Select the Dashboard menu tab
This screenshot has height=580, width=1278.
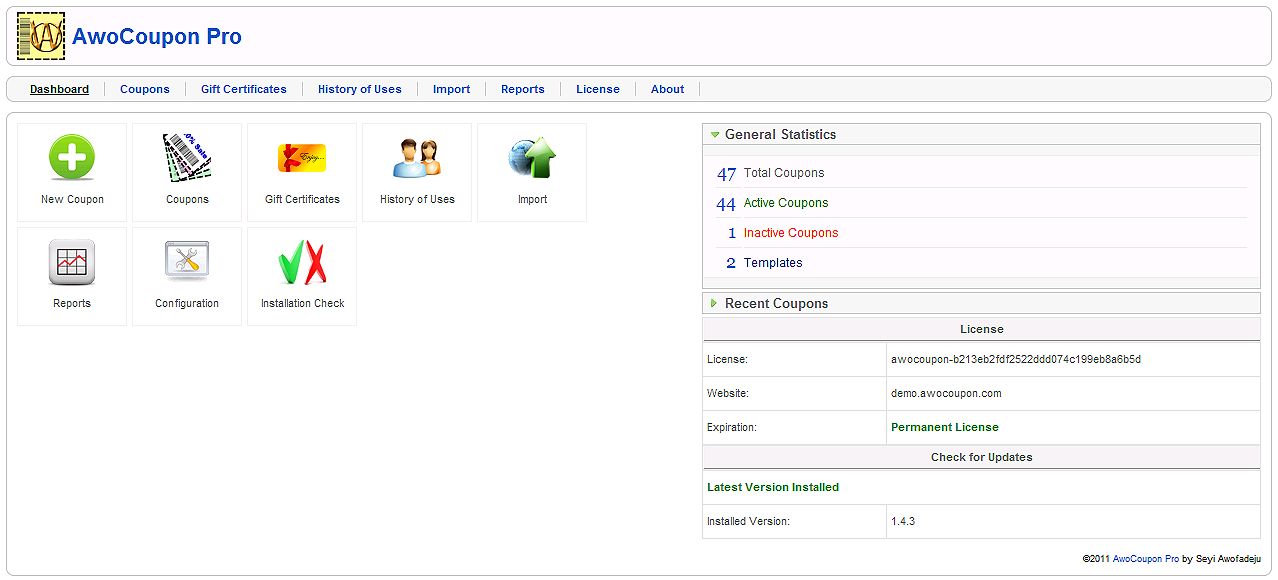click(x=59, y=89)
